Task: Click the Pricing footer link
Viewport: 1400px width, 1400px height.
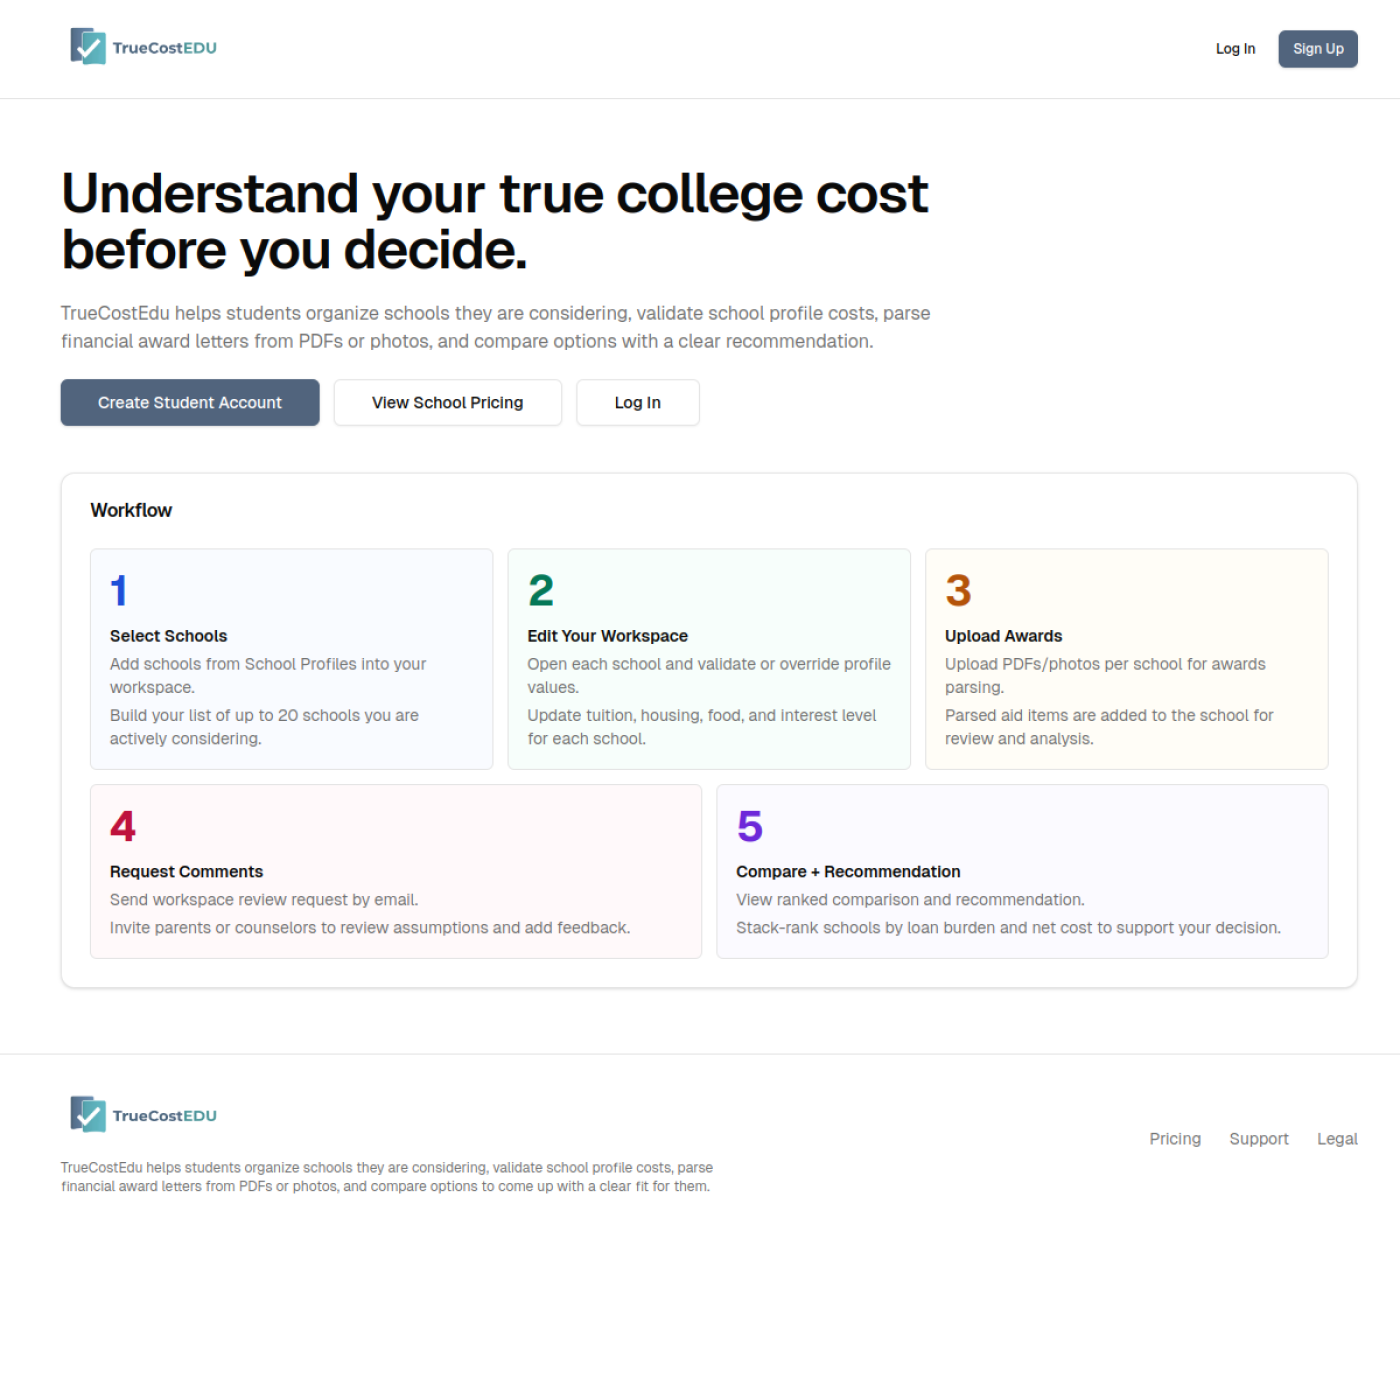Action: (1174, 1138)
